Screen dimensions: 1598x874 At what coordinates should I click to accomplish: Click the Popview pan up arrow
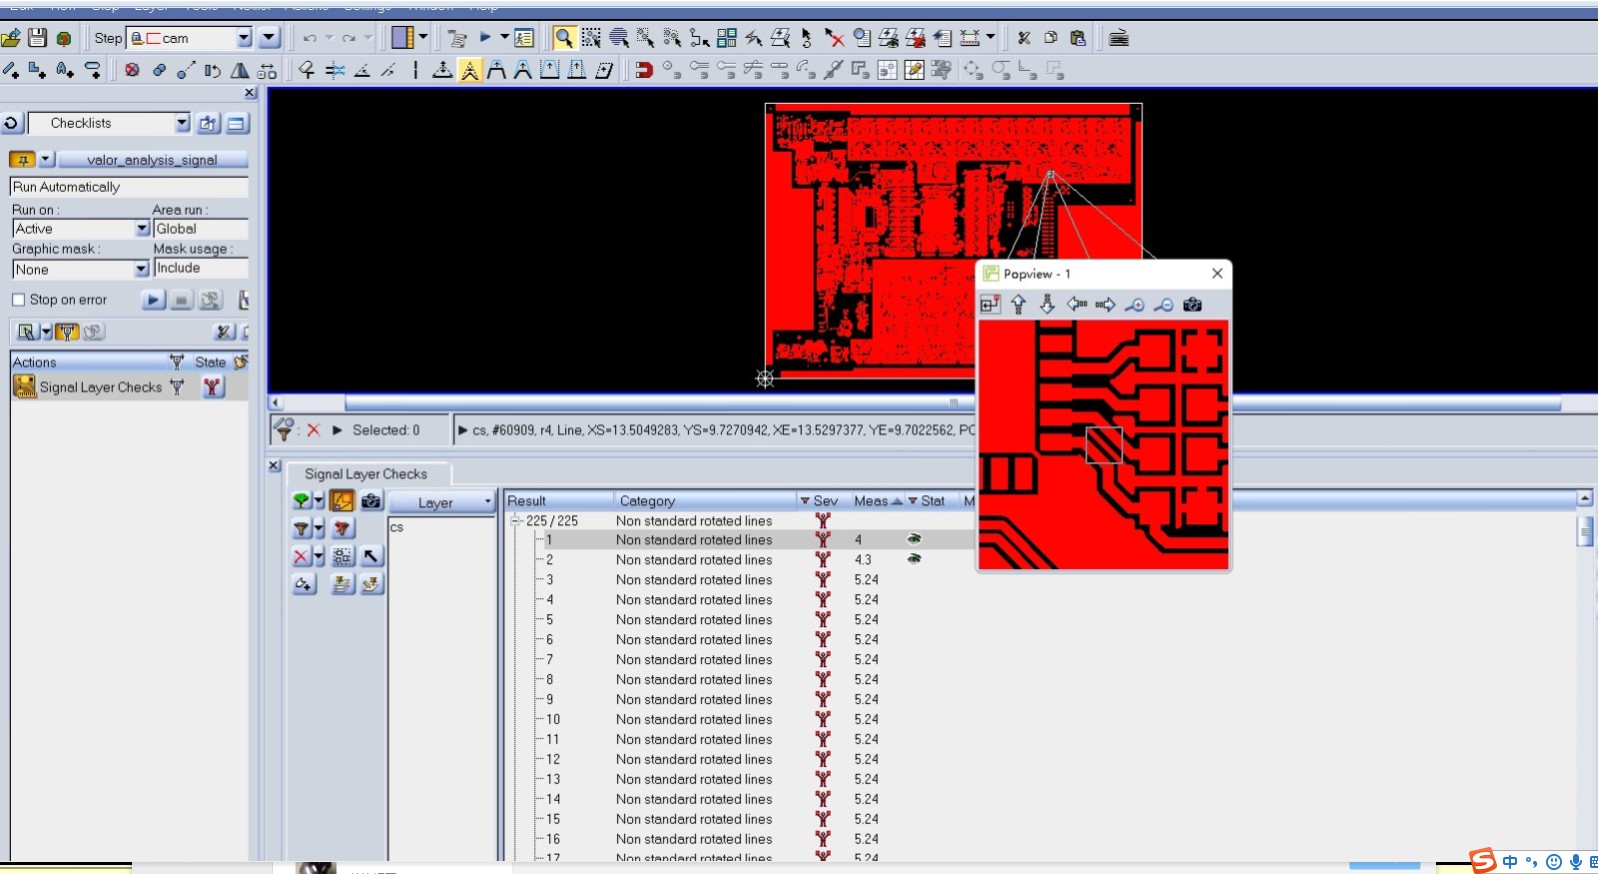(x=1018, y=304)
